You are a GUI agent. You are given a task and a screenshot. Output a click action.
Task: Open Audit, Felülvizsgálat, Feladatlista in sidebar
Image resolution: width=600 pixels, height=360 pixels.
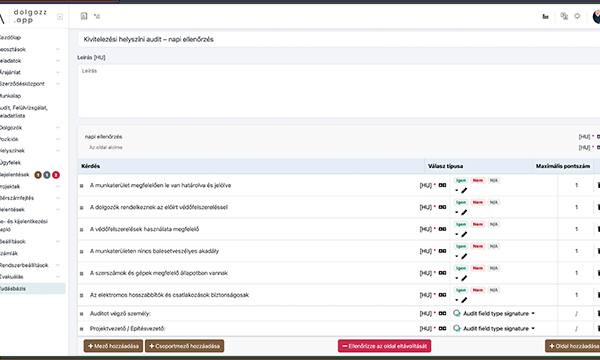[x=24, y=112]
